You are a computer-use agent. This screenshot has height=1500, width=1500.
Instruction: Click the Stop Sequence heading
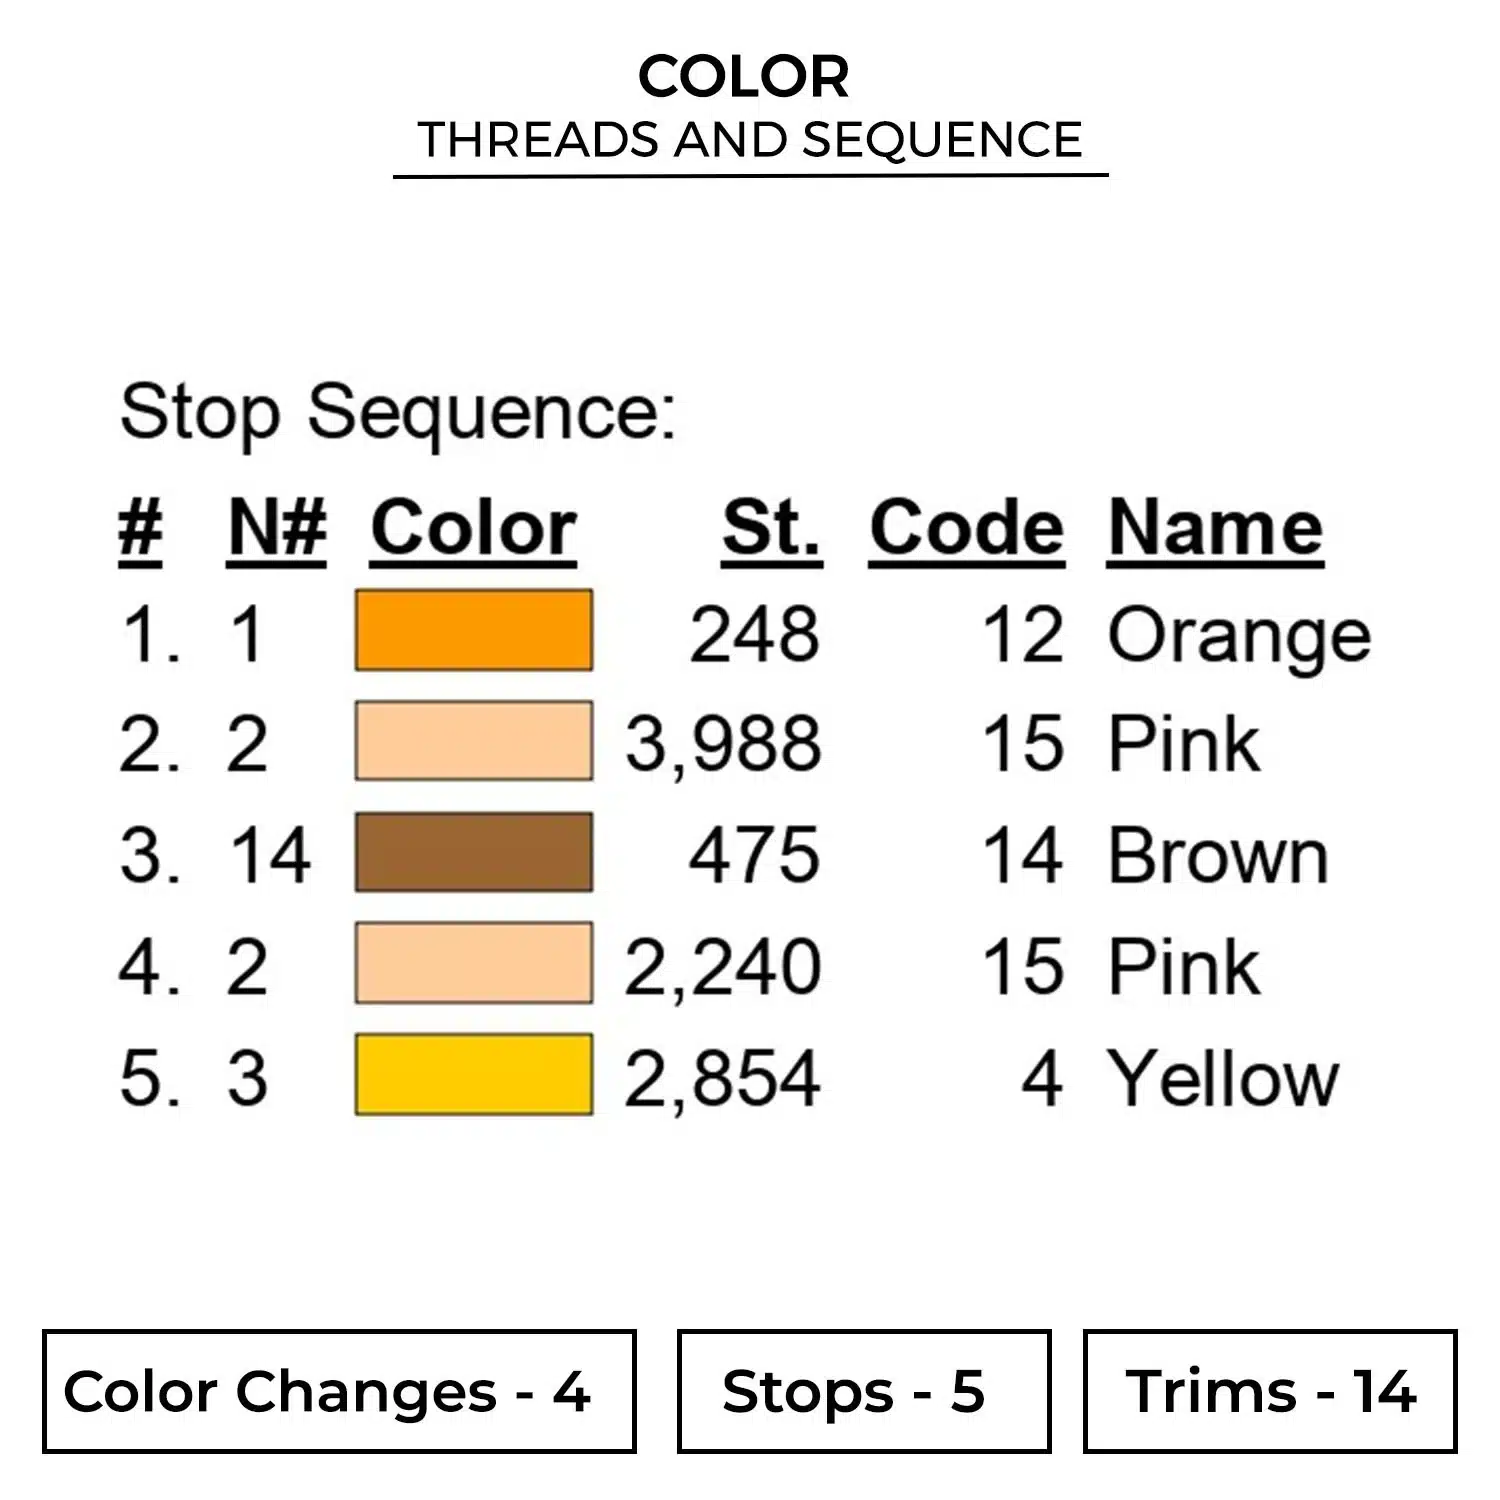[x=398, y=412]
